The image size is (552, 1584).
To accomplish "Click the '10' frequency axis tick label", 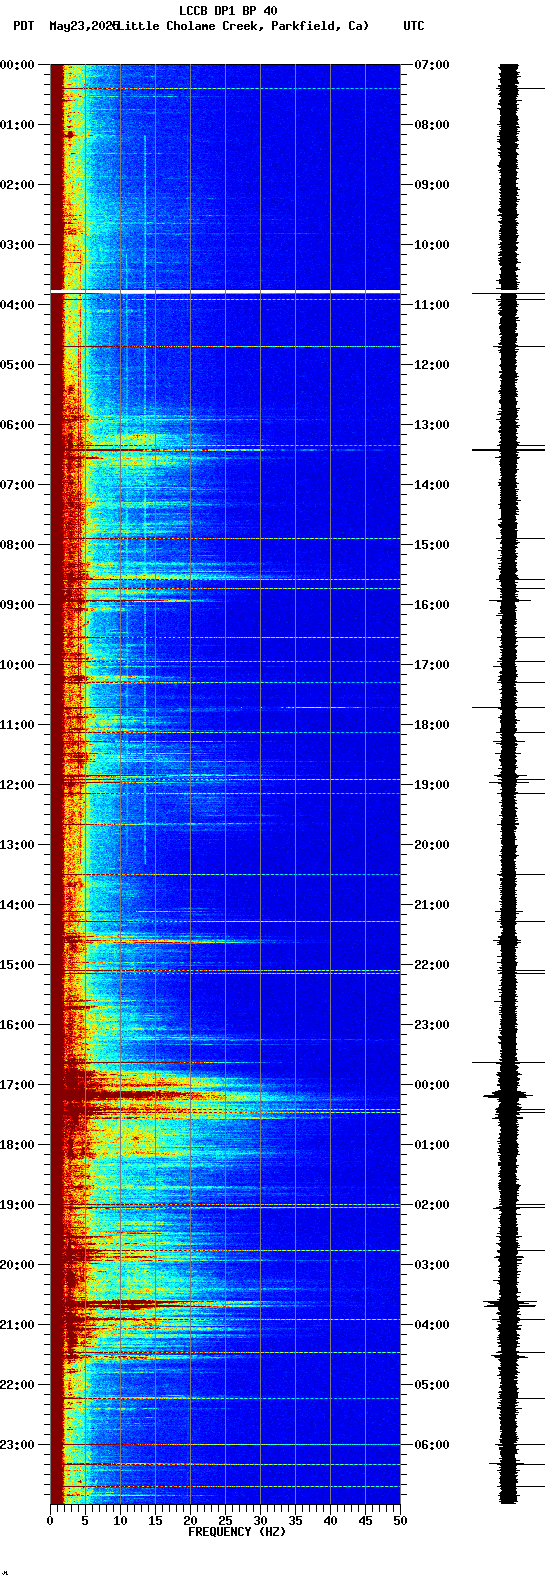I will click(120, 1520).
